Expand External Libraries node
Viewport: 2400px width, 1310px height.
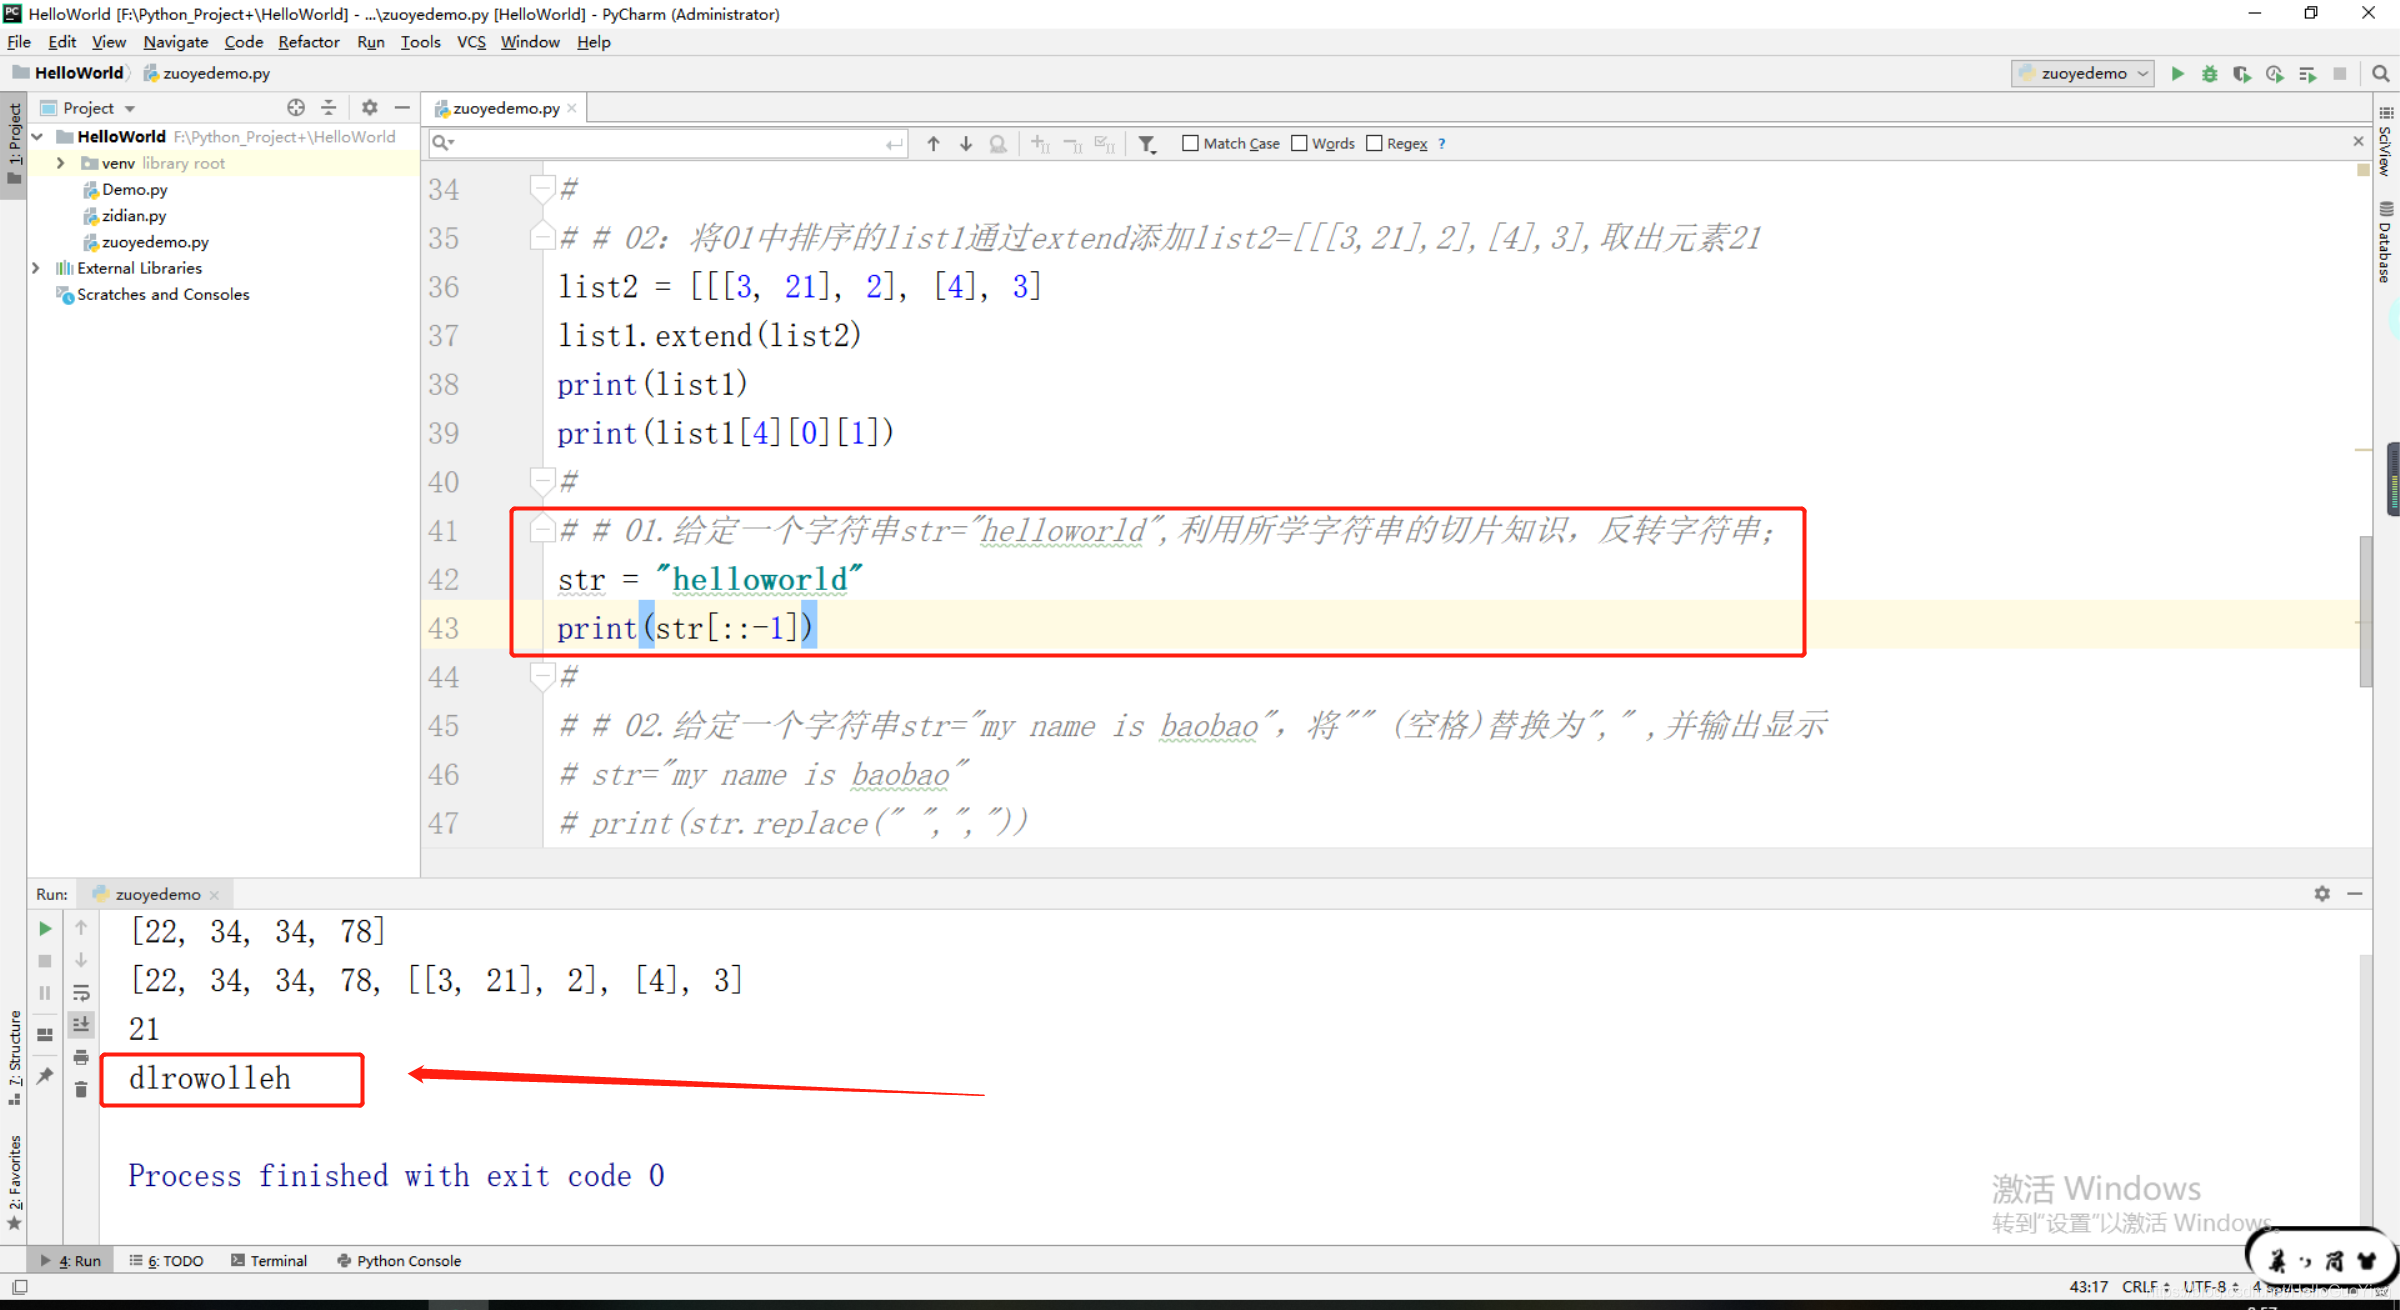point(36,267)
